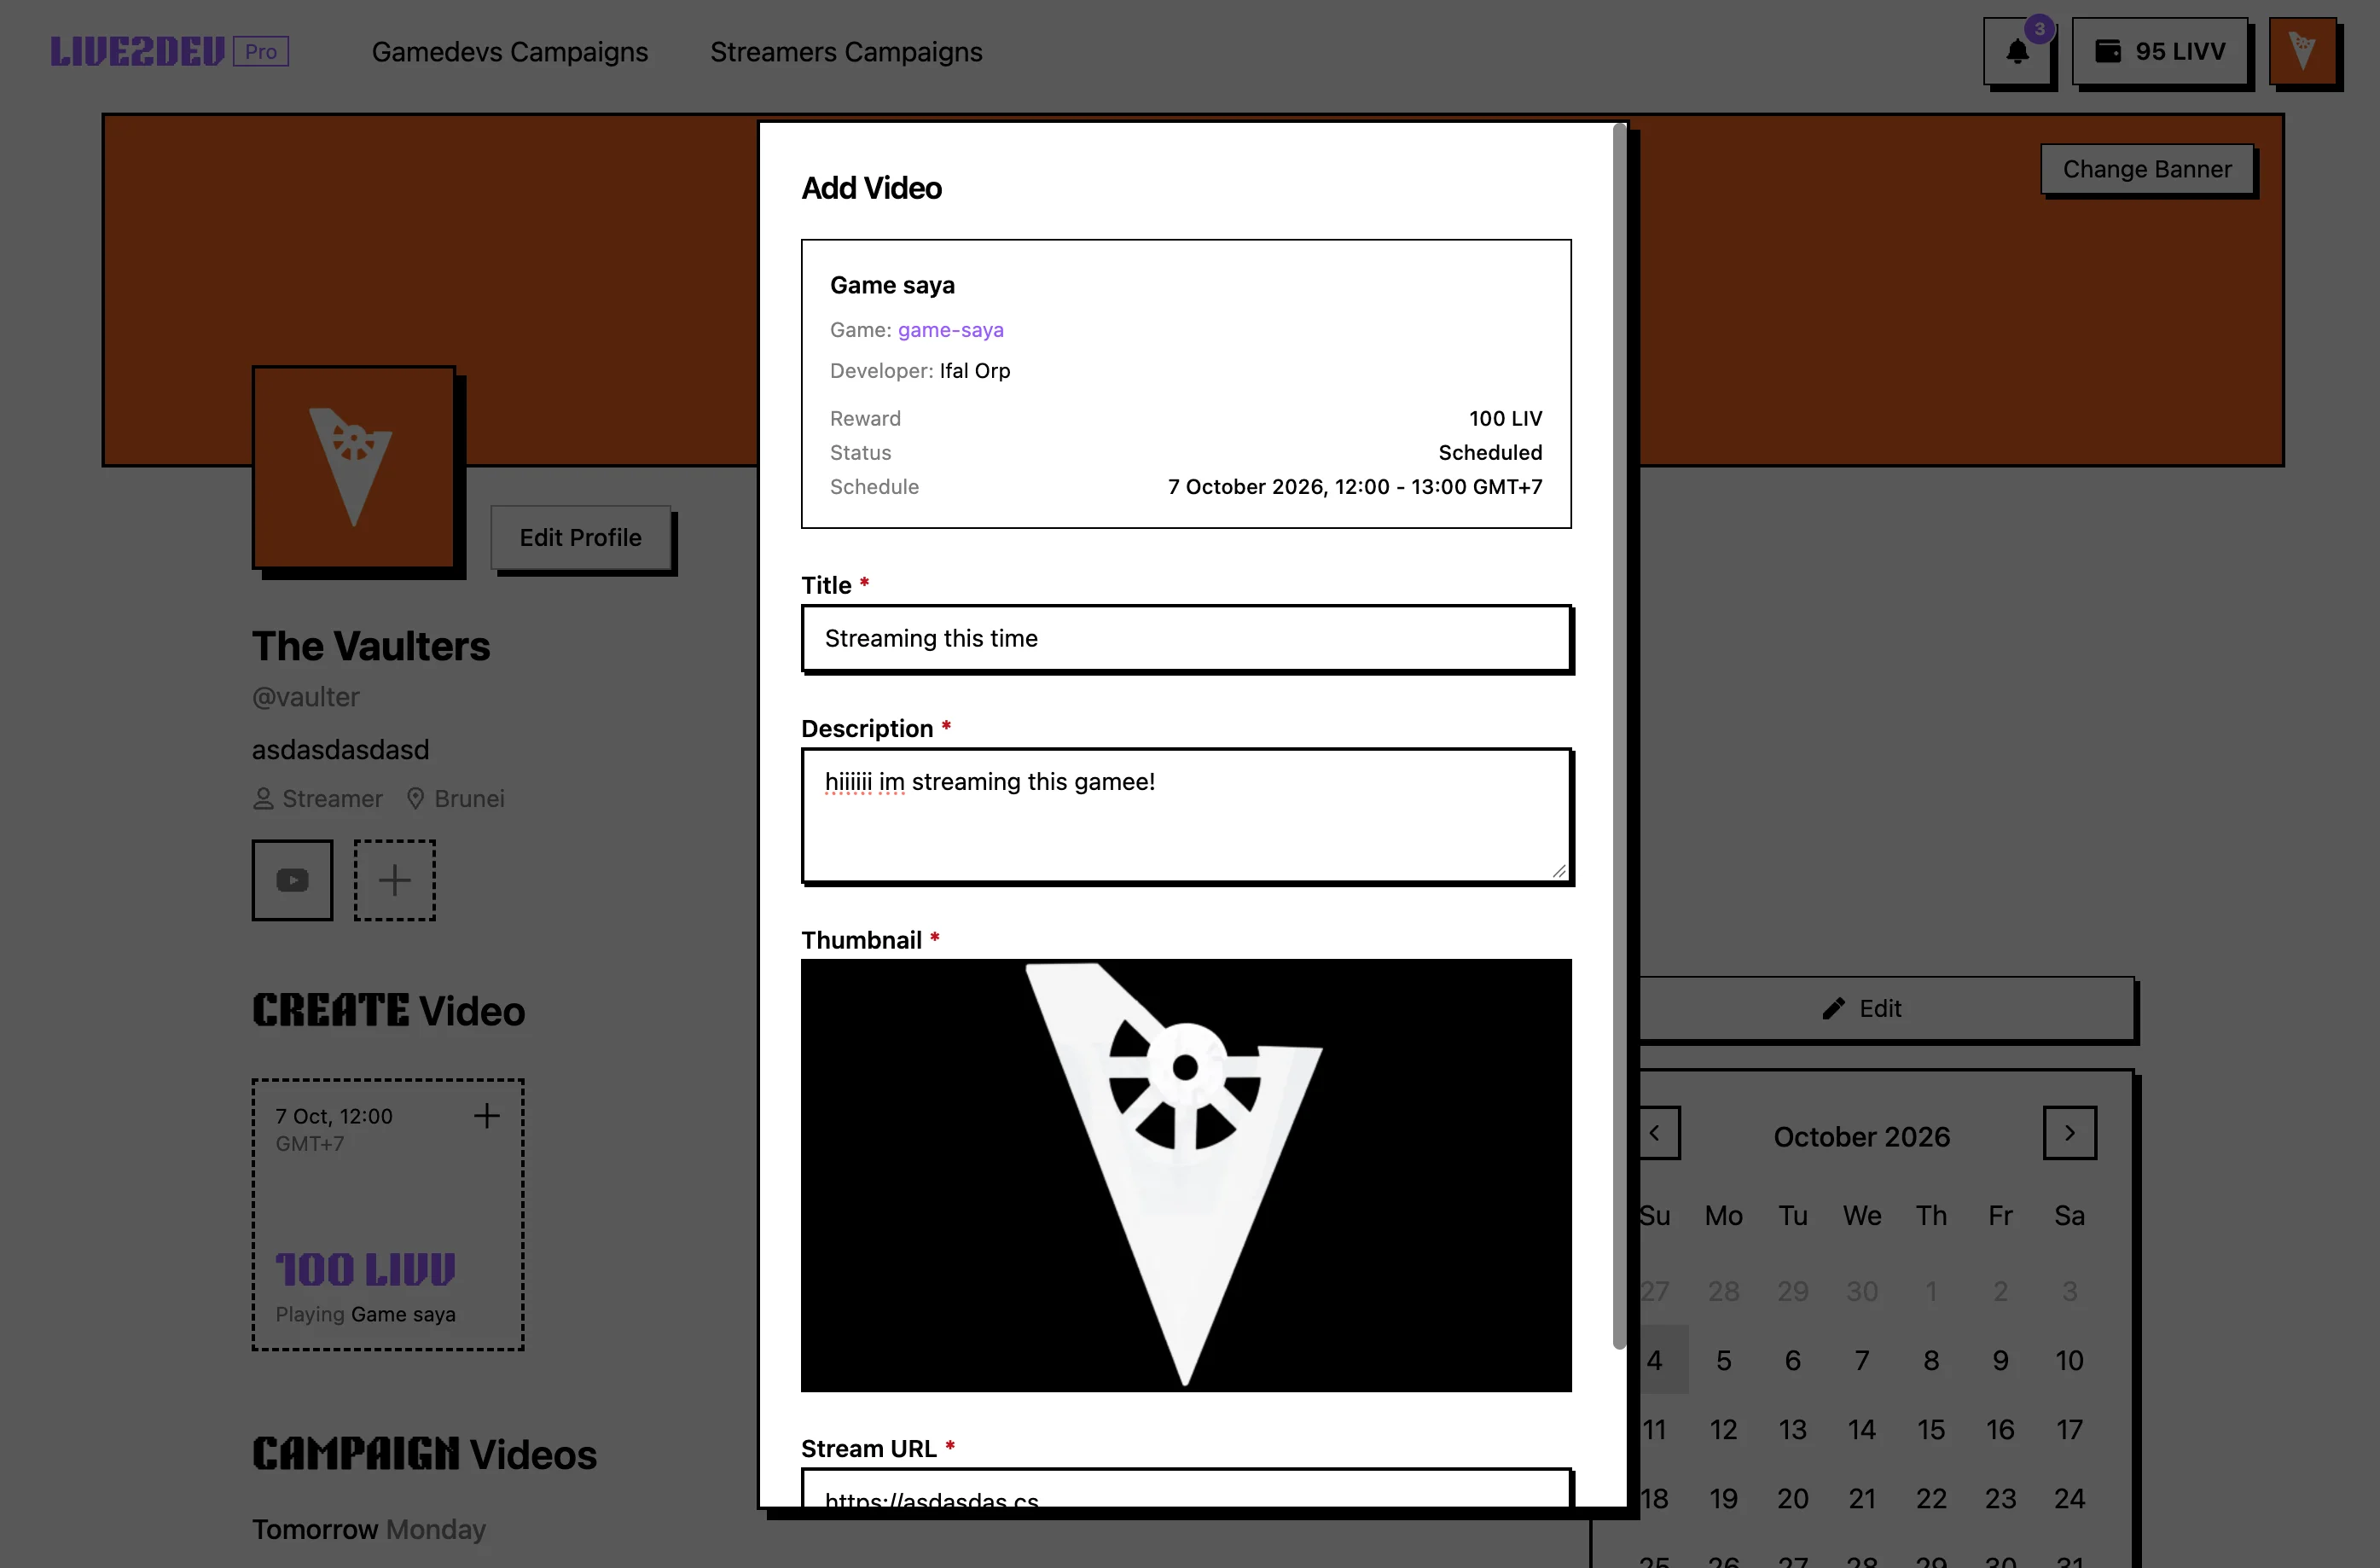
Task: Click the @vaulter username text
Action: pyautogui.click(x=306, y=697)
